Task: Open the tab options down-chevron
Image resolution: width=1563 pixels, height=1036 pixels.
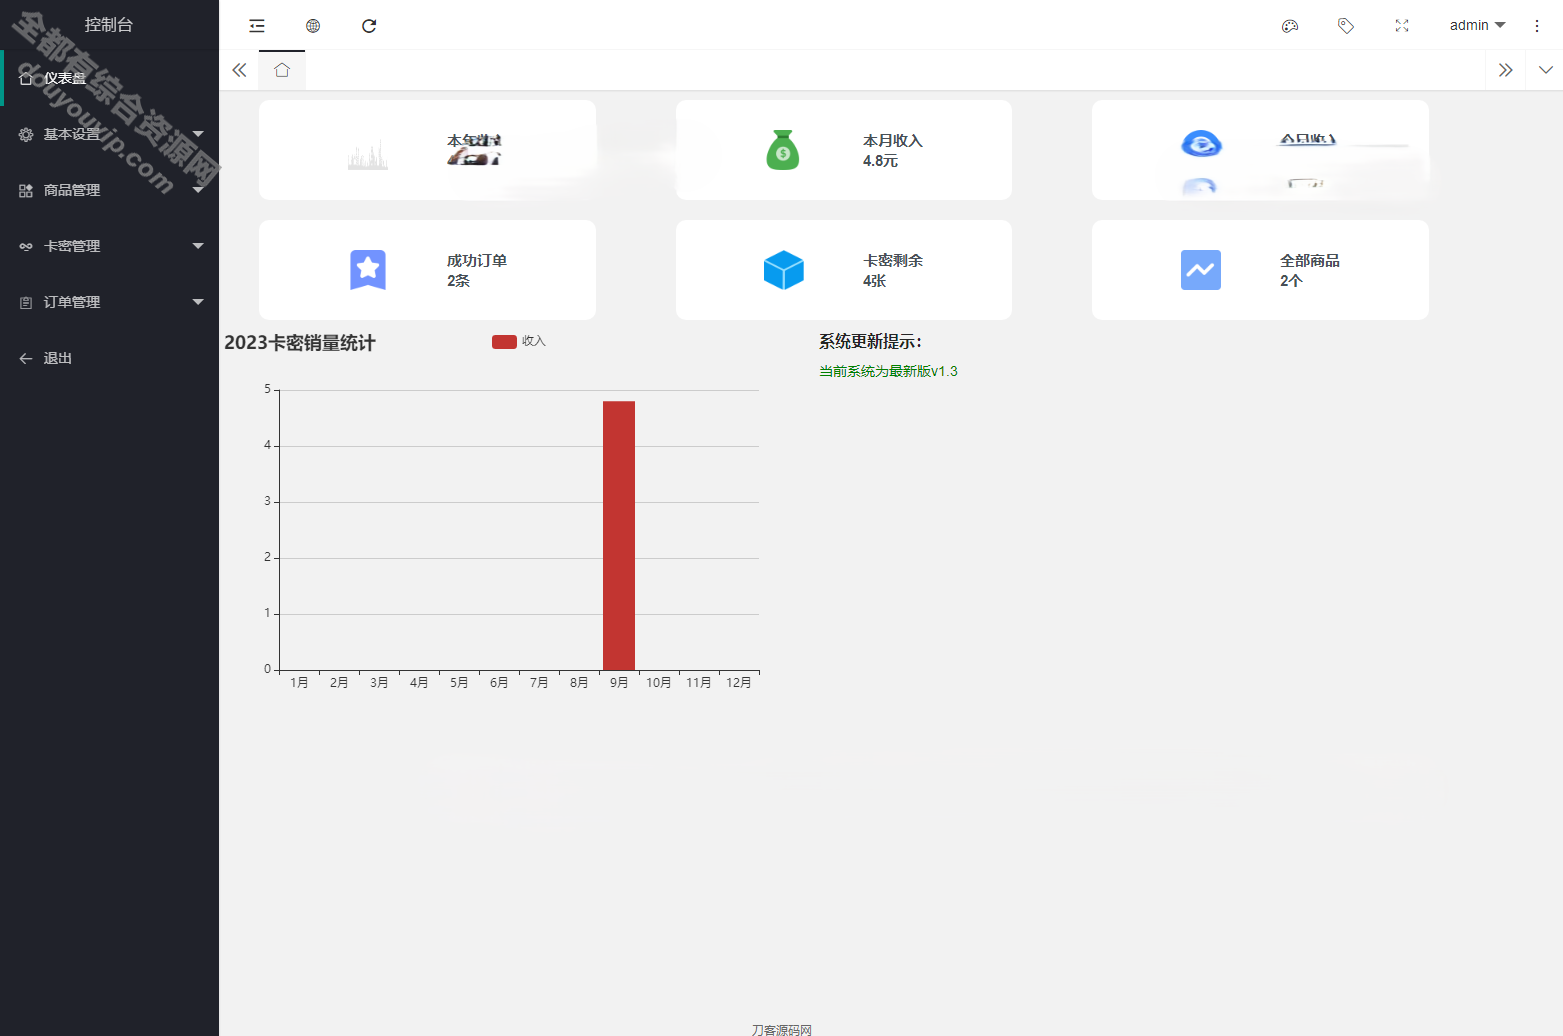Action: tap(1546, 70)
